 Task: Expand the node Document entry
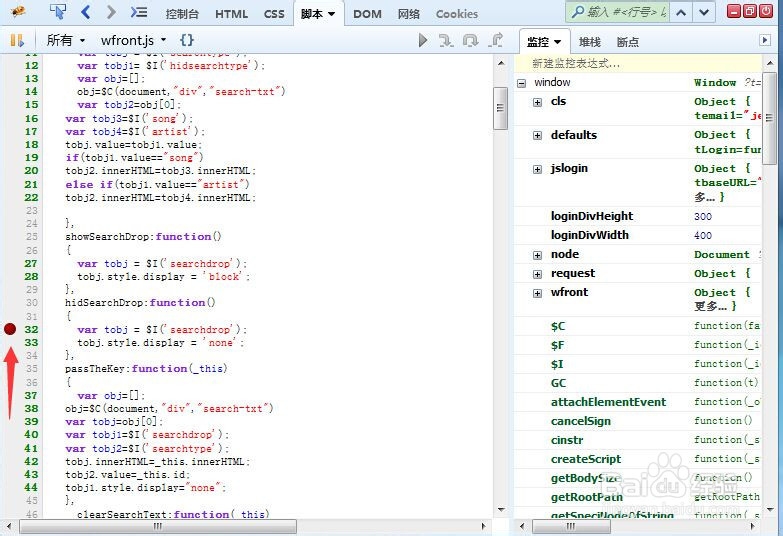537,255
